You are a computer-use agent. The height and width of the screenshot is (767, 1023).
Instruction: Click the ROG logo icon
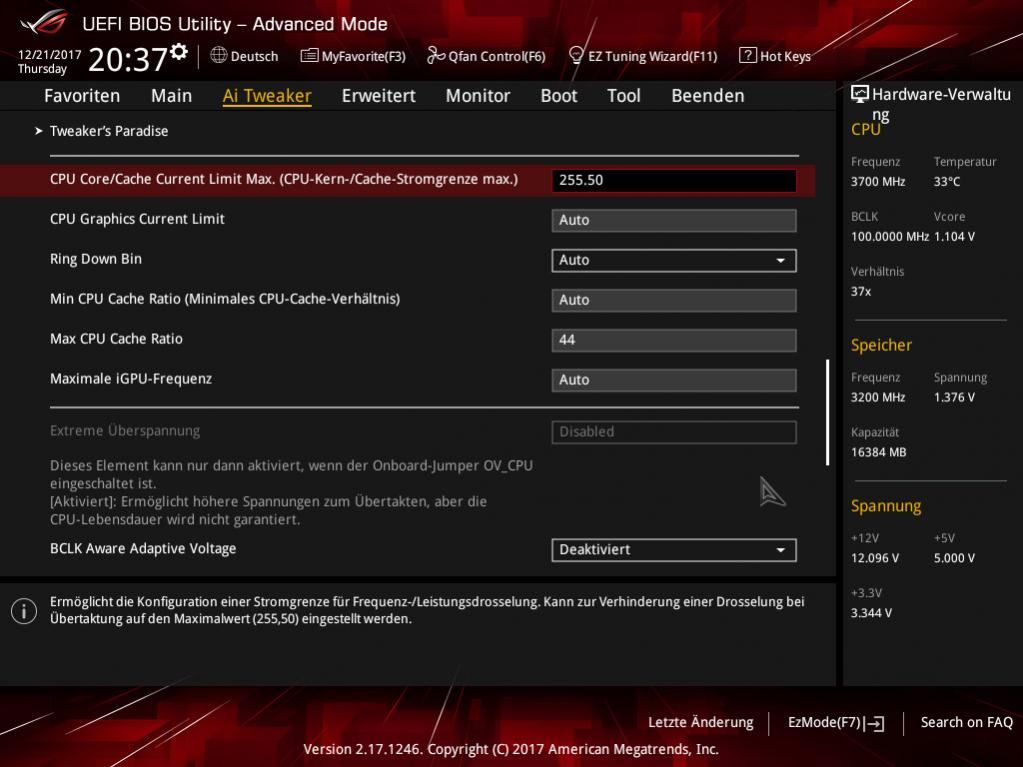pyautogui.click(x=44, y=23)
